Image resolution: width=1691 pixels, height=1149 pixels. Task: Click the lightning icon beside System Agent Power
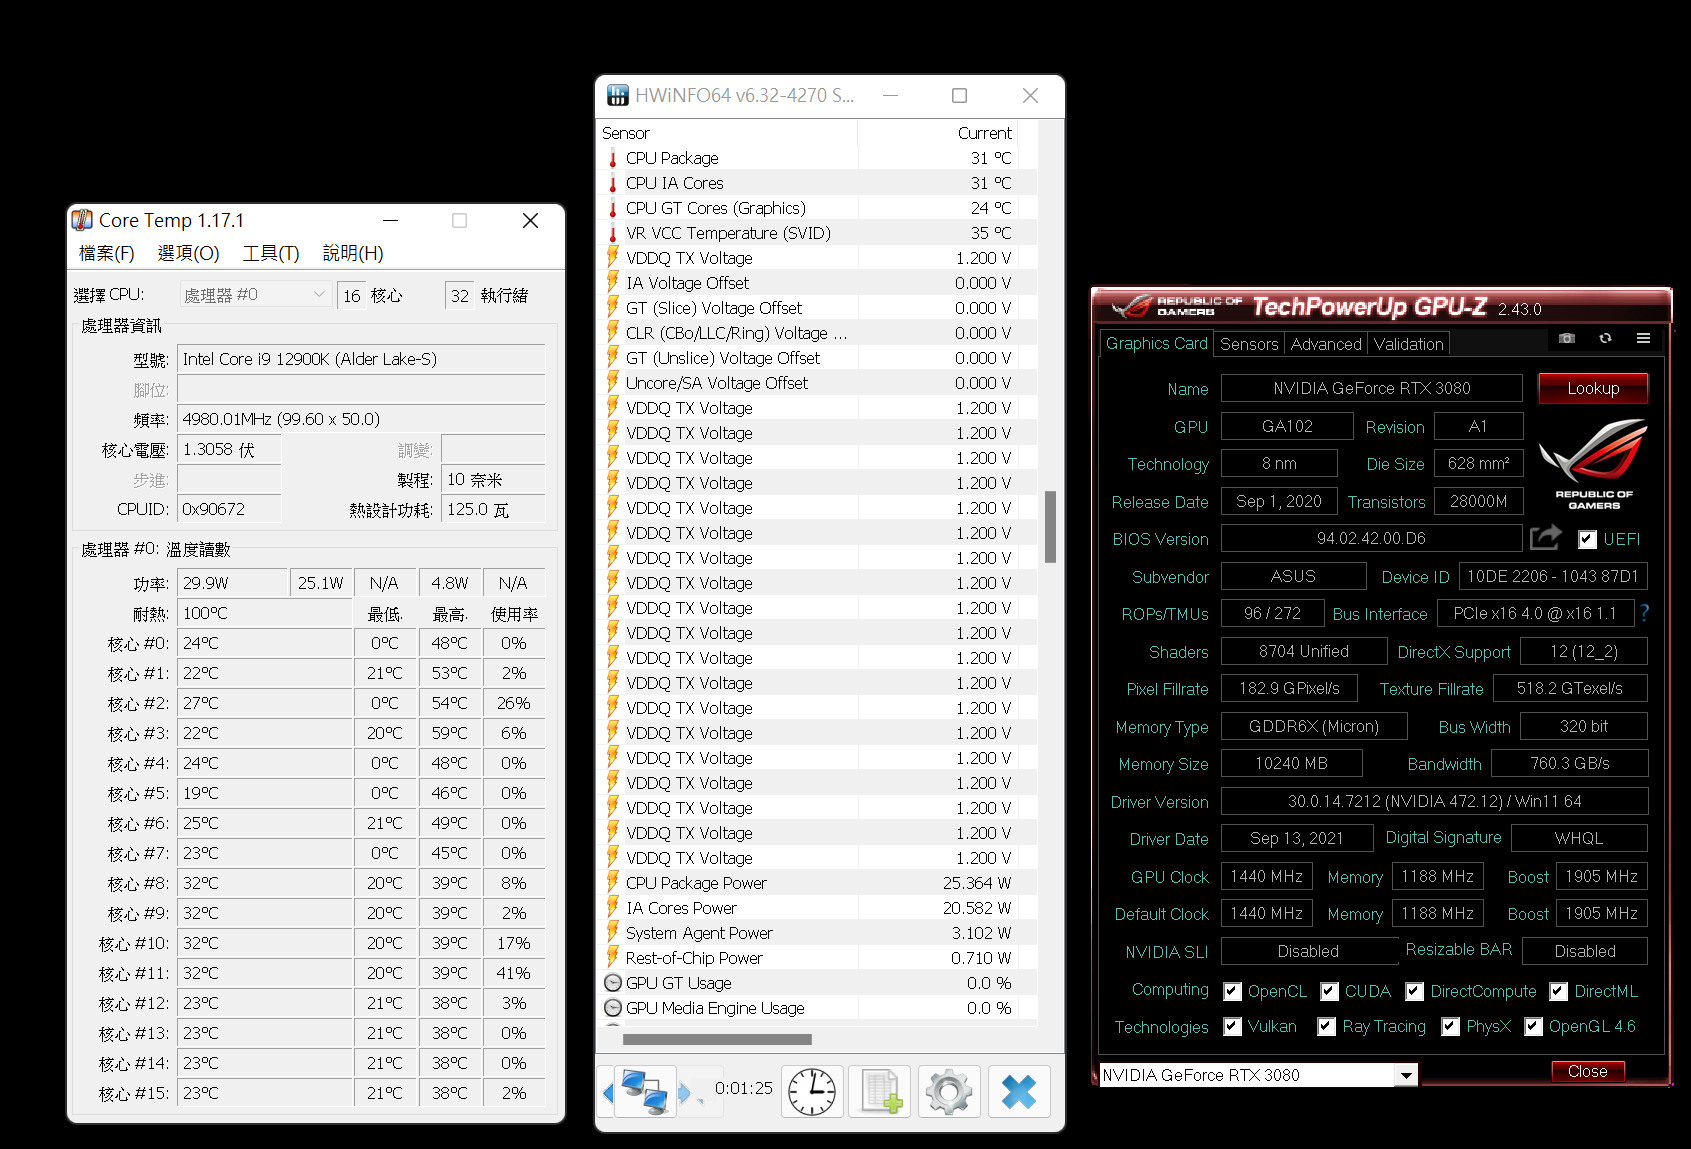pyautogui.click(x=613, y=933)
